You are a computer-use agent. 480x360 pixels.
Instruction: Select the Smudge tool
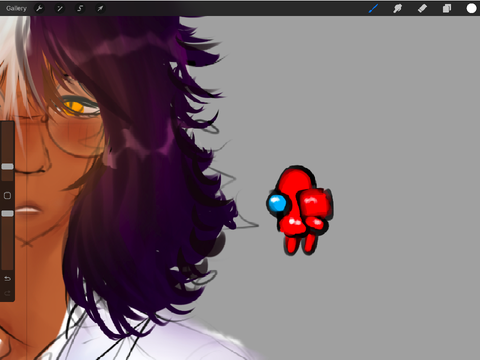[397, 8]
